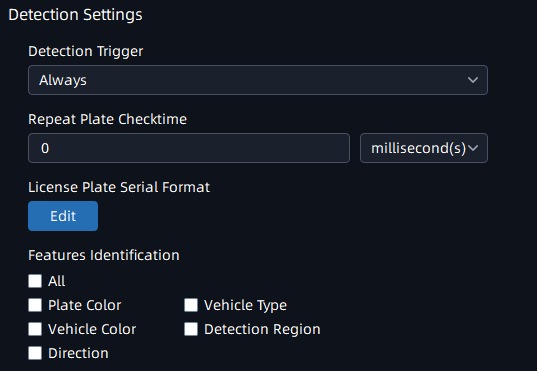This screenshot has height=371, width=537.
Task: Check the All features checkbox
Action: 35,281
